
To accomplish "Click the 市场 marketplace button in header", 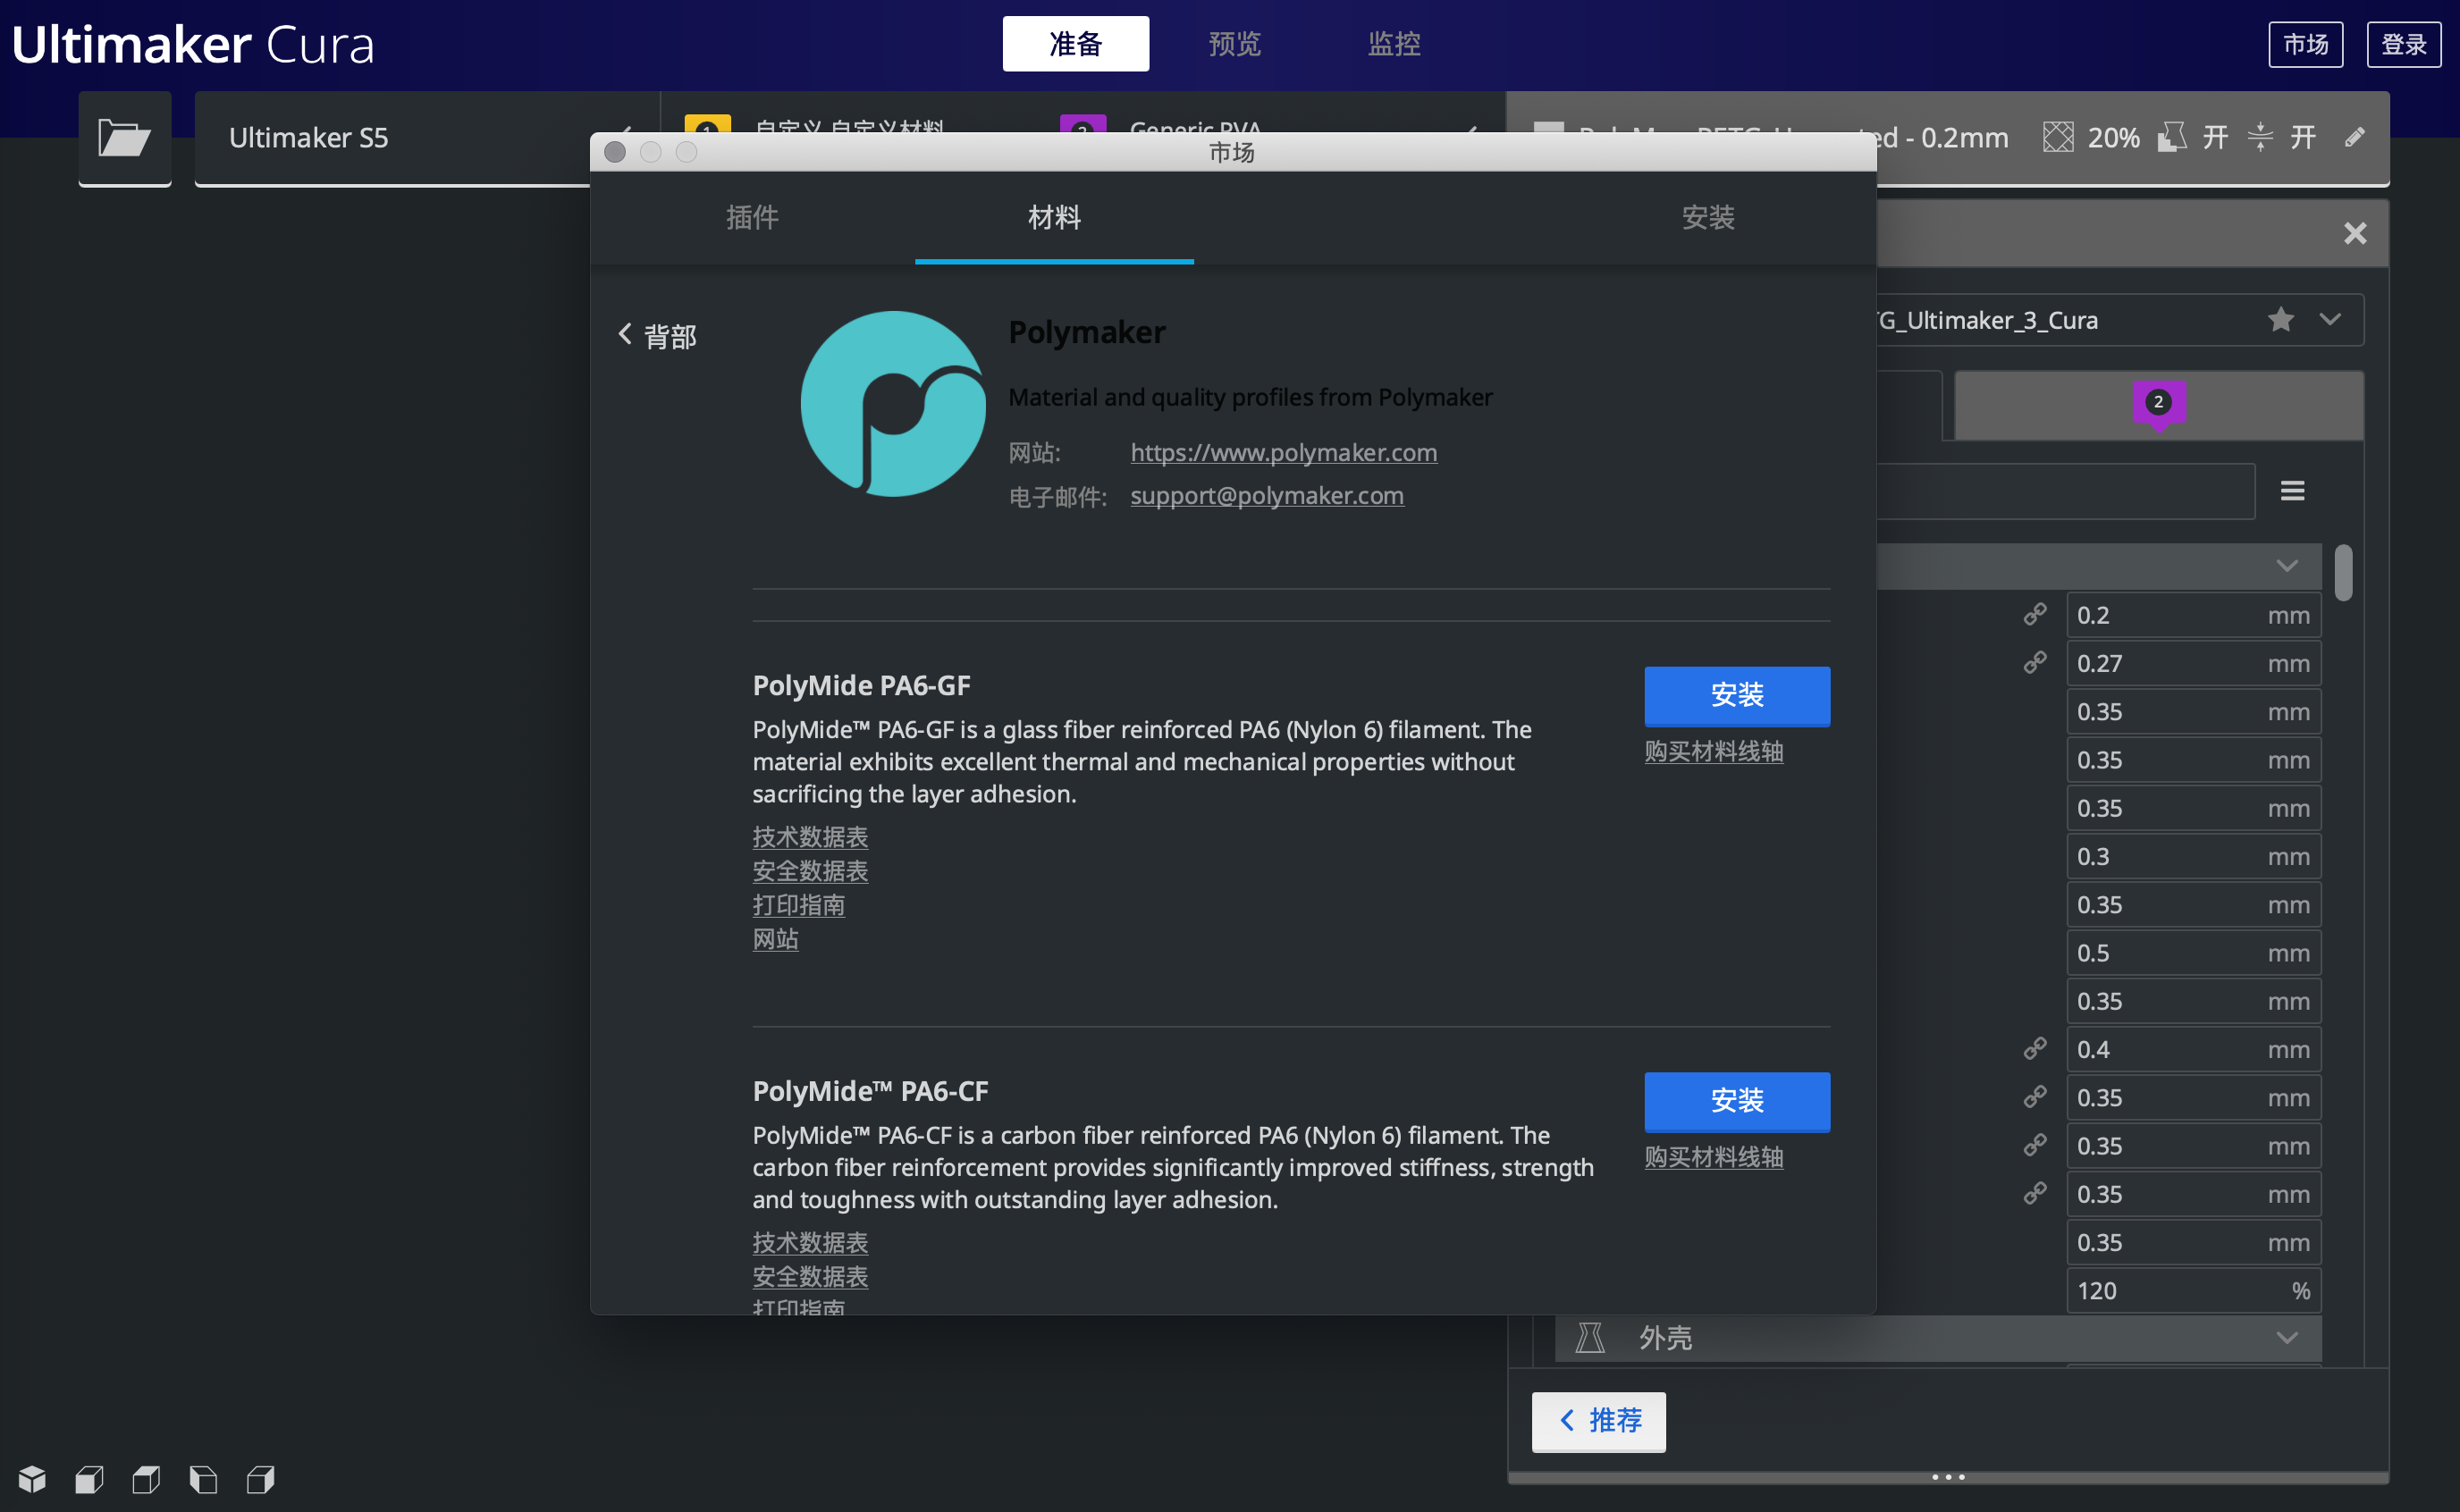I will pyautogui.click(x=2305, y=44).
